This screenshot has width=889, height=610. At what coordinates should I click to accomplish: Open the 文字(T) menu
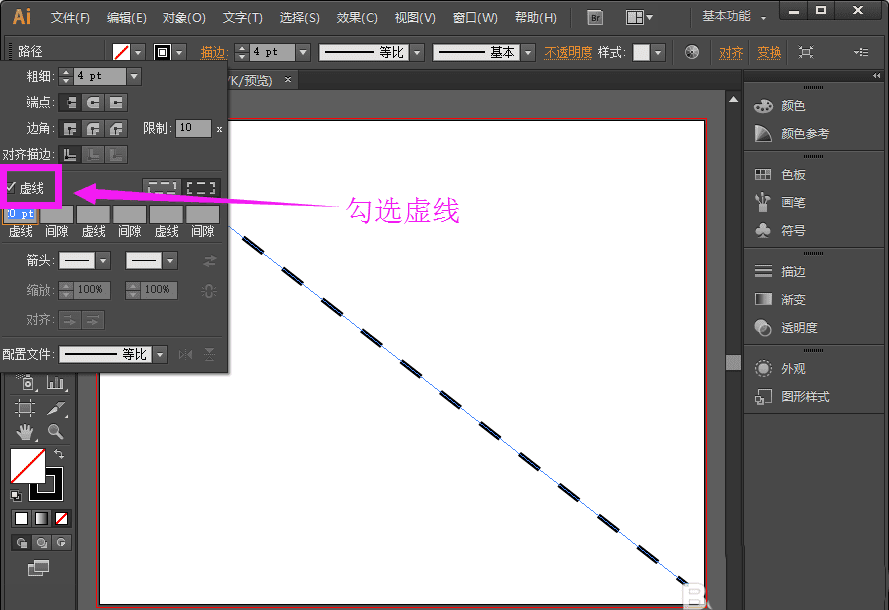point(243,18)
